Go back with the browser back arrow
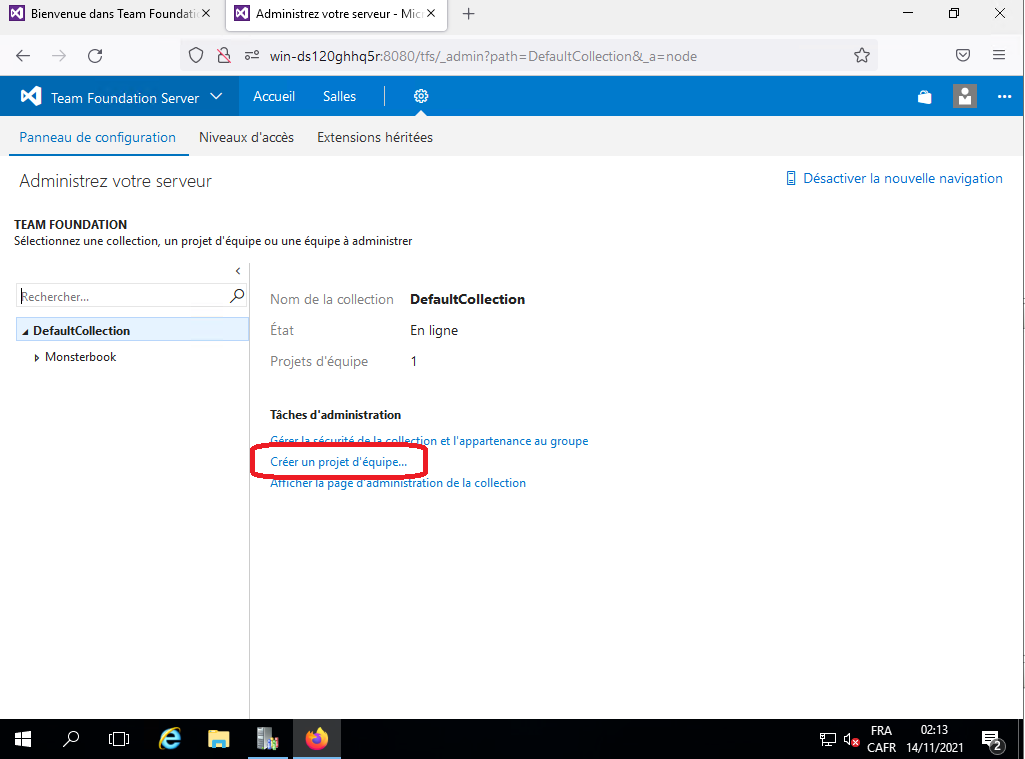Image resolution: width=1025 pixels, height=759 pixels. [x=23, y=56]
